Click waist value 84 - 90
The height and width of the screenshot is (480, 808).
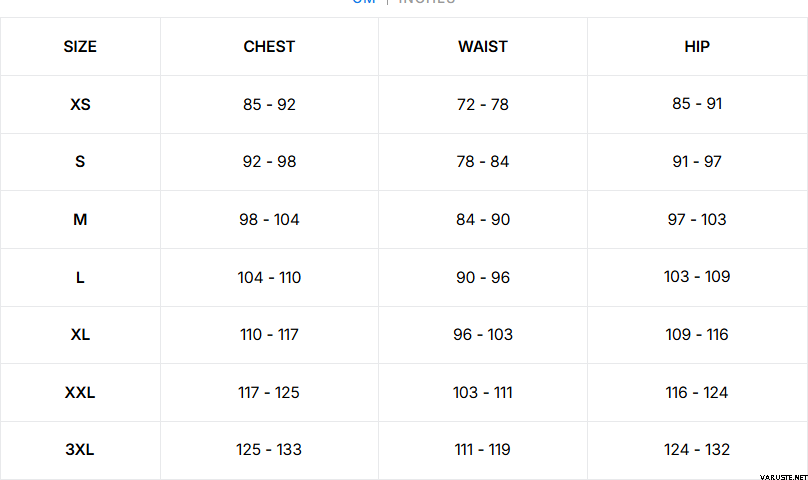[483, 220]
